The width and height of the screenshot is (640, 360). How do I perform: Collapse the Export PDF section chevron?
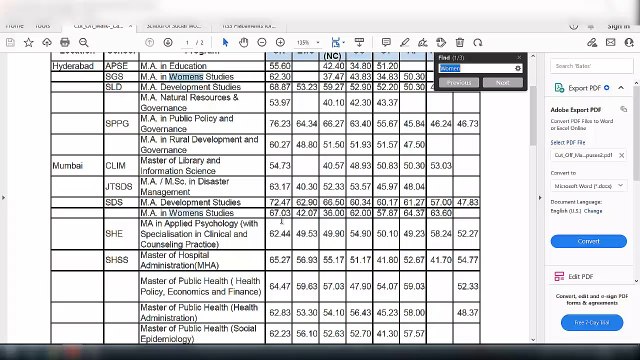[621, 88]
